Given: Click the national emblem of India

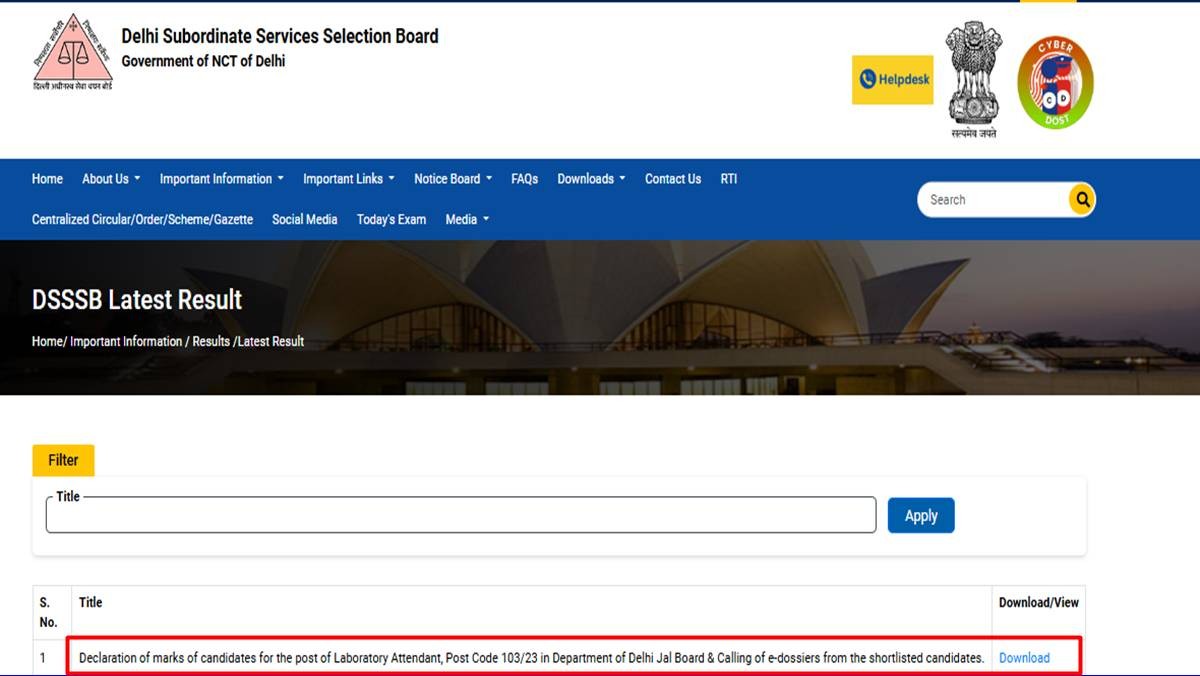Looking at the screenshot, I should pos(971,78).
